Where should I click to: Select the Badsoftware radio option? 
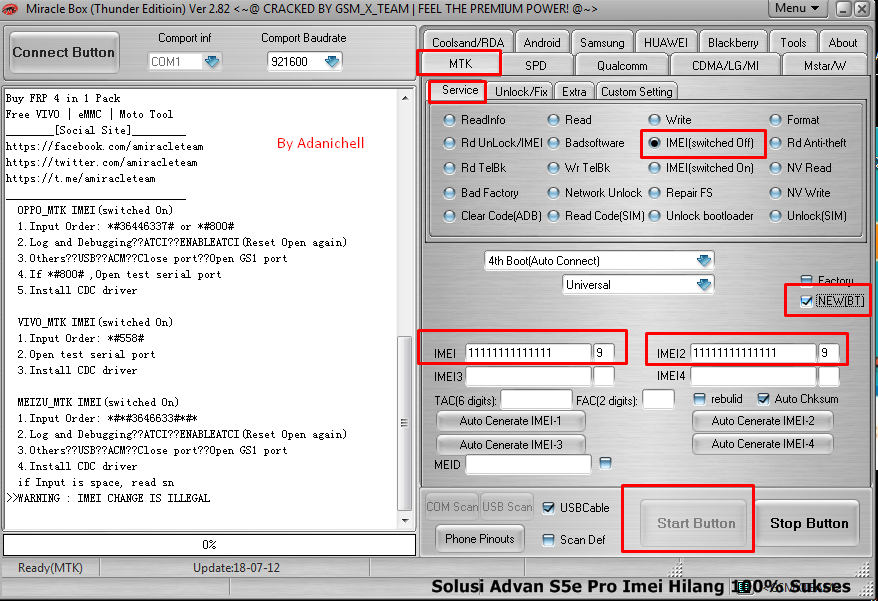pyautogui.click(x=553, y=143)
